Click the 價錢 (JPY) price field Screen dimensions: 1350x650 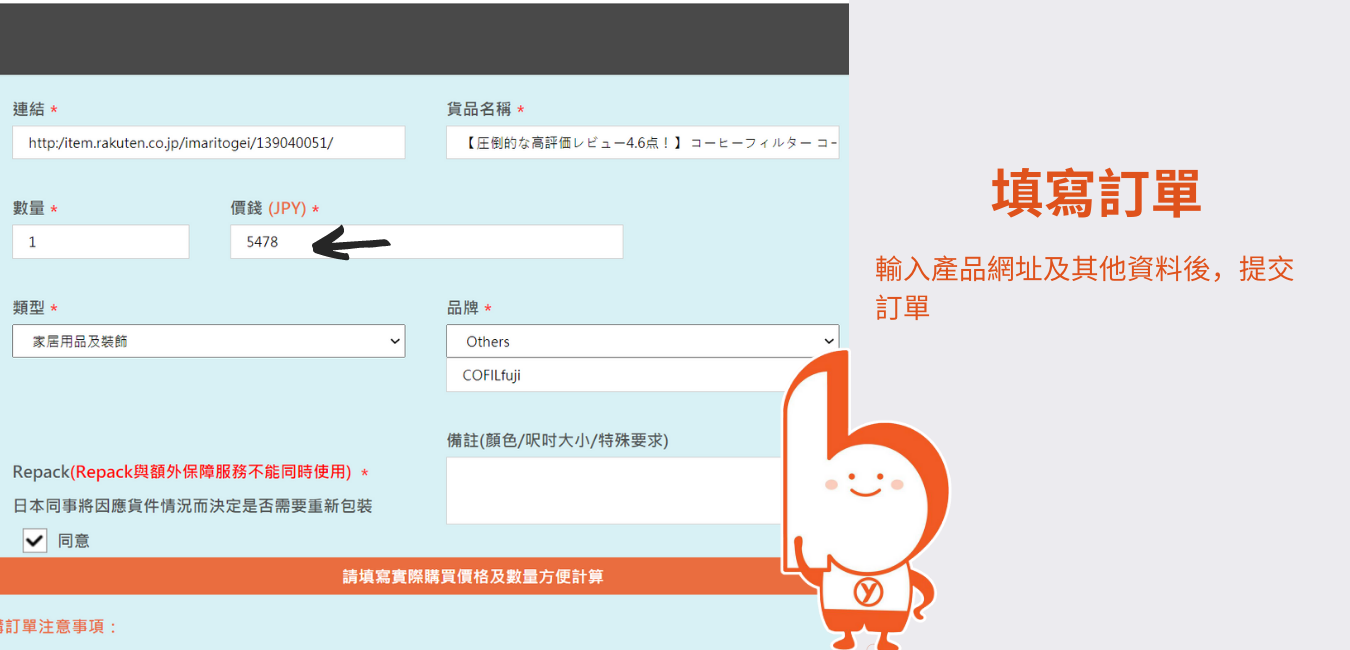pos(427,242)
